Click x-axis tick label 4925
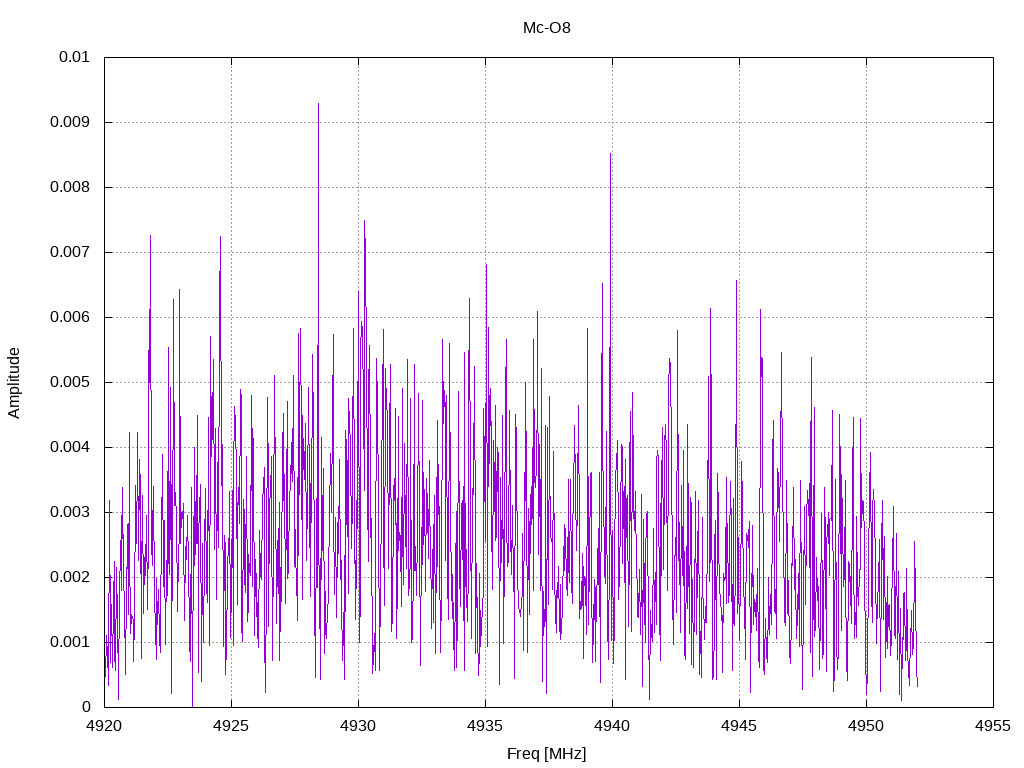This screenshot has height=768, width=1024. (x=231, y=726)
